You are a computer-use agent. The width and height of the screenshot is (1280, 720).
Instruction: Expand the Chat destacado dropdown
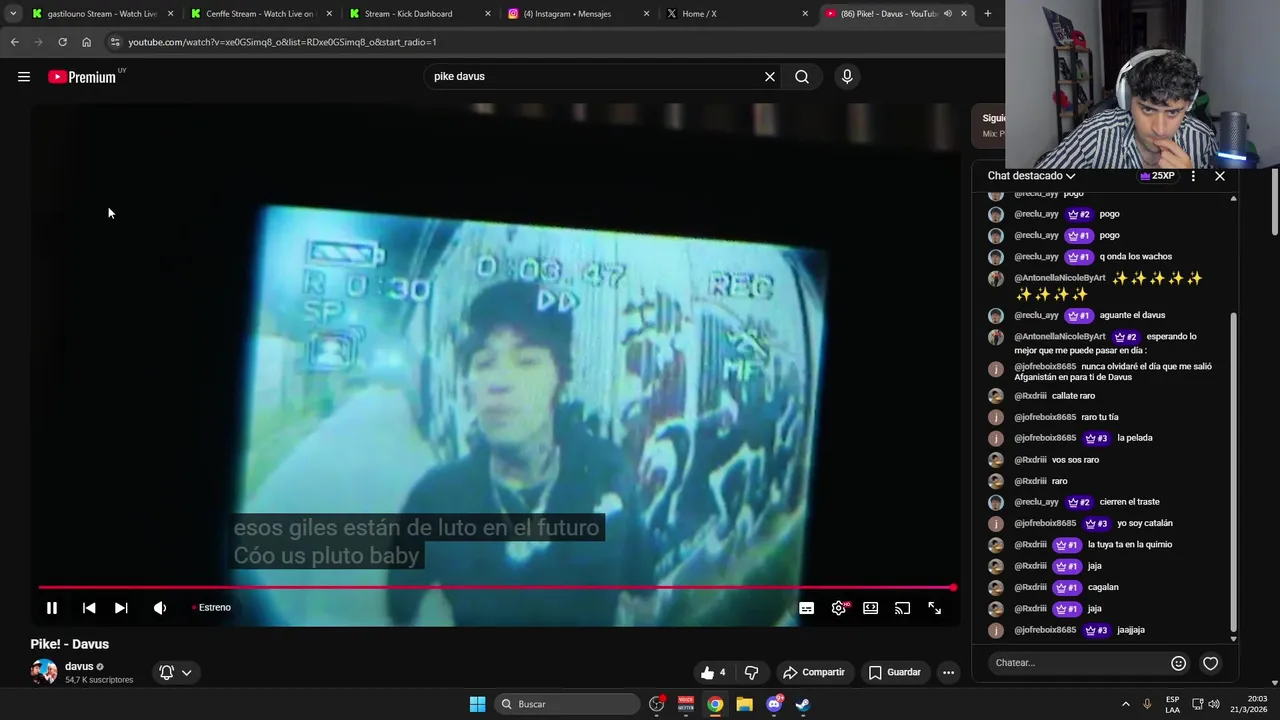[1031, 176]
